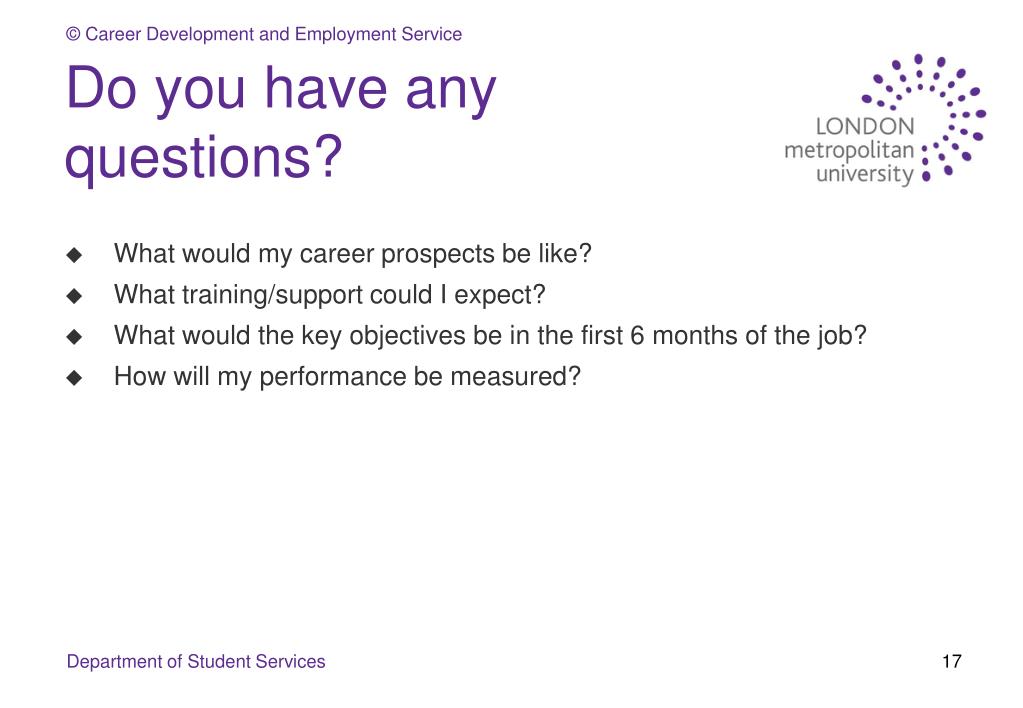This screenshot has height=708, width=1023.
Task: Click the second diamond bullet marker
Action: [x=74, y=296]
